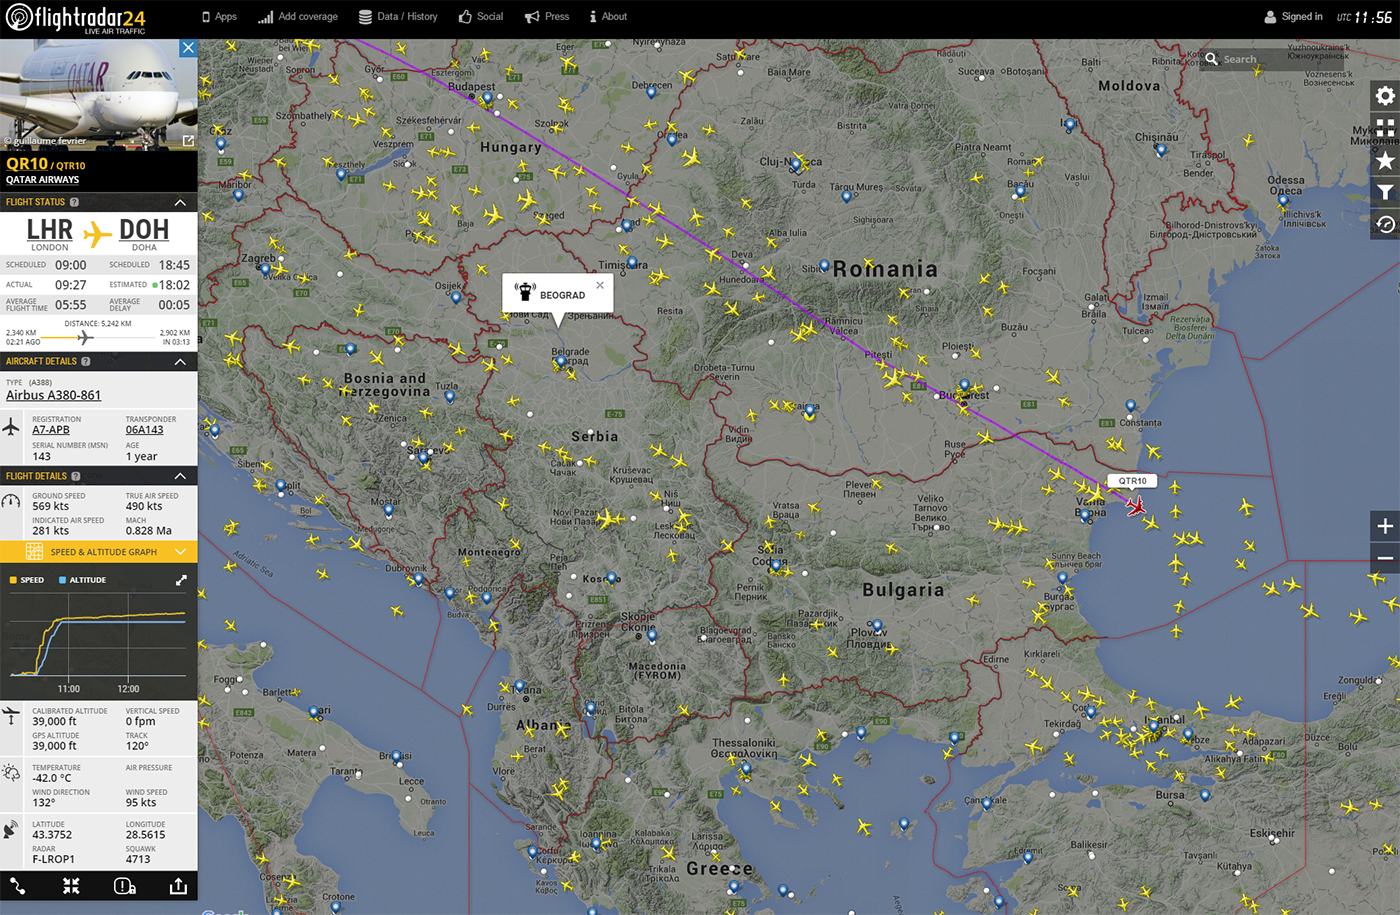Open the playback history clock icon
Image resolution: width=1400 pixels, height=915 pixels.
coord(1385,224)
